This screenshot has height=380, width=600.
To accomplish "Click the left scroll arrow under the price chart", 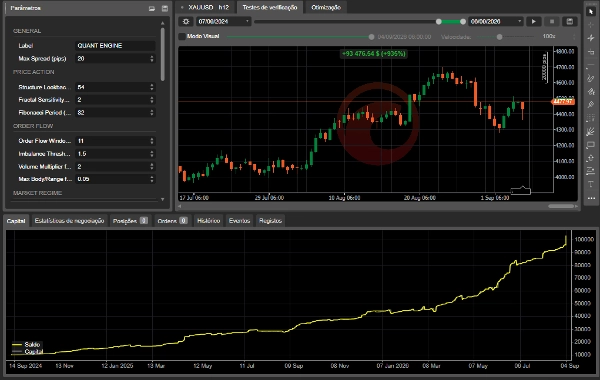I will click(180, 206).
